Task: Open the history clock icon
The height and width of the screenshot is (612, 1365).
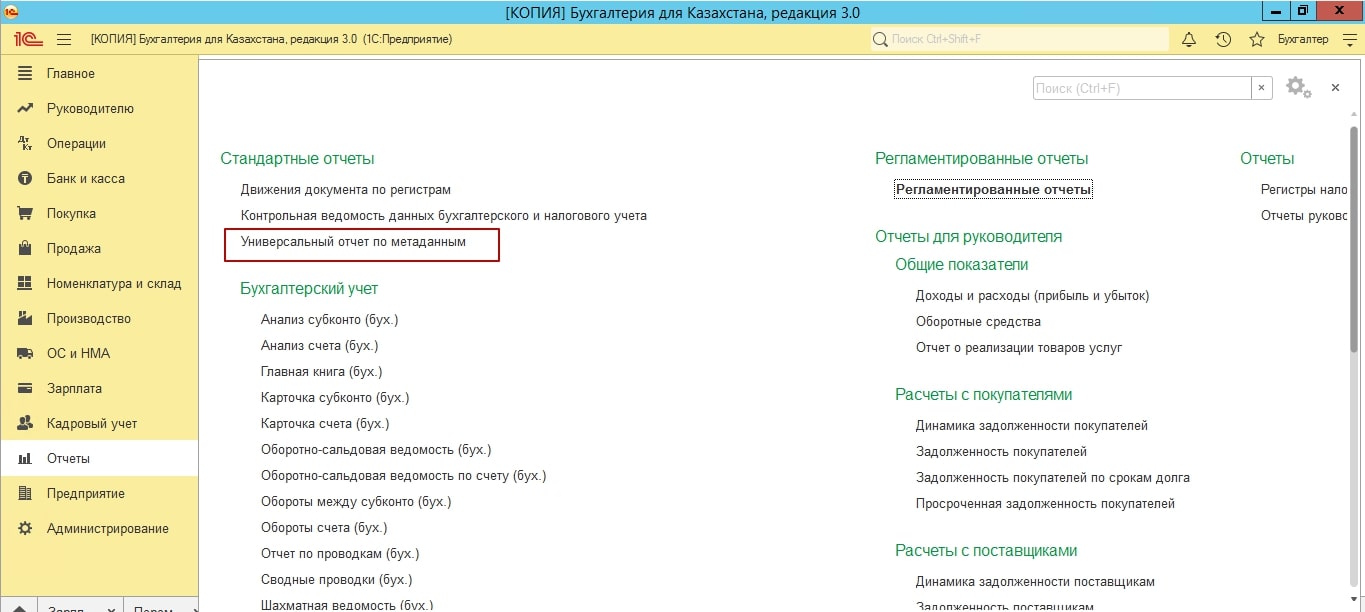Action: 1223,39
